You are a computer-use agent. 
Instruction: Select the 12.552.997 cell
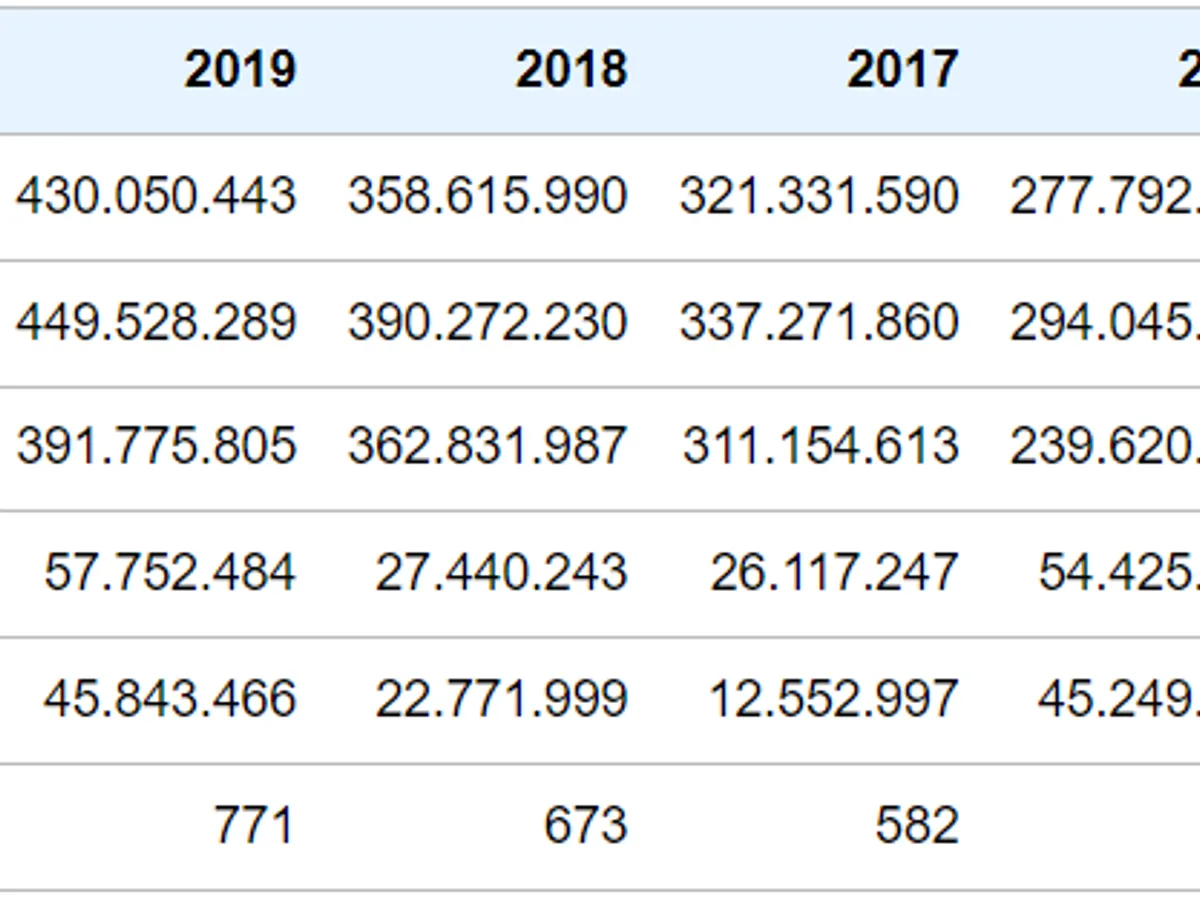tap(834, 699)
